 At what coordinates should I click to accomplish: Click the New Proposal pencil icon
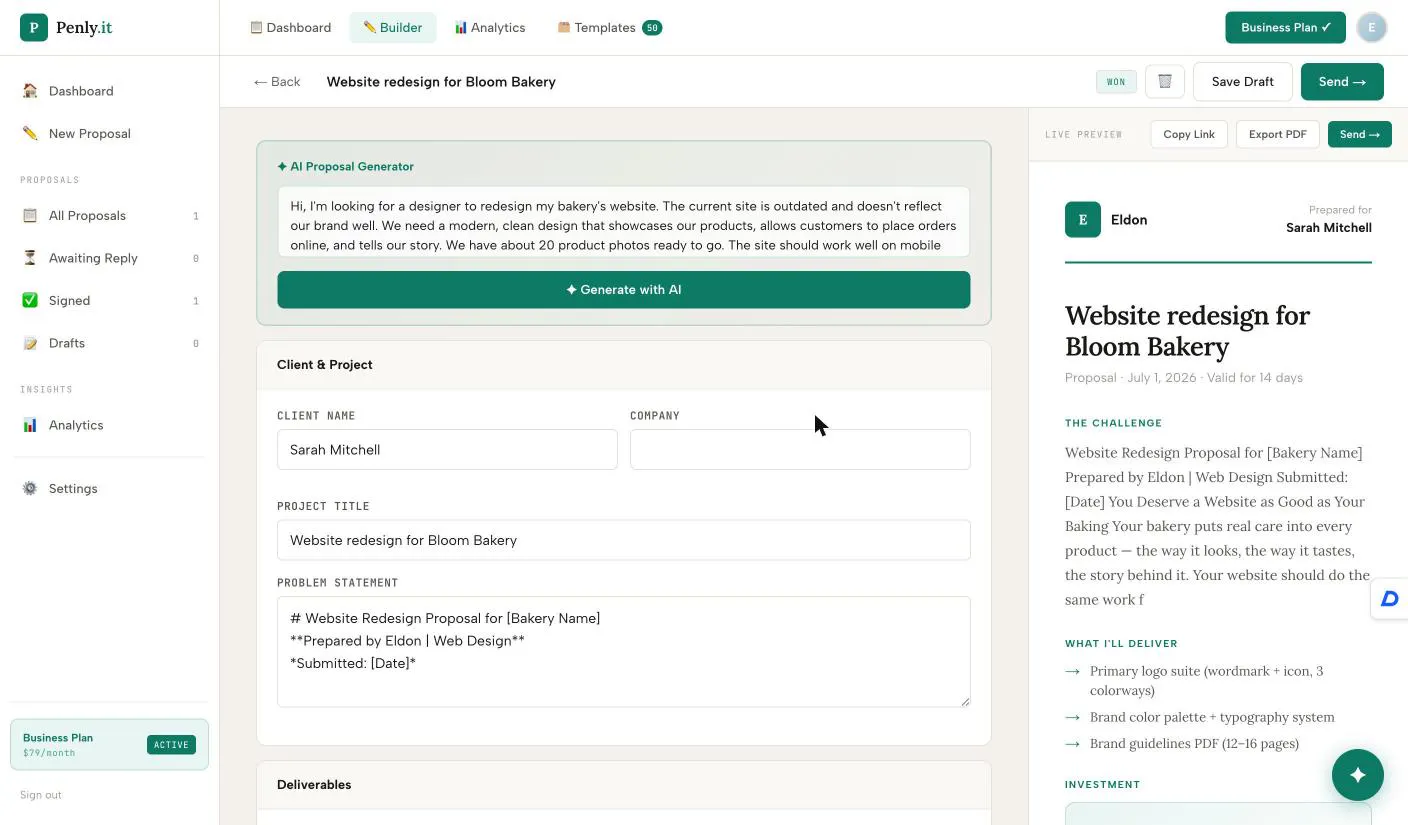pyautogui.click(x=30, y=133)
